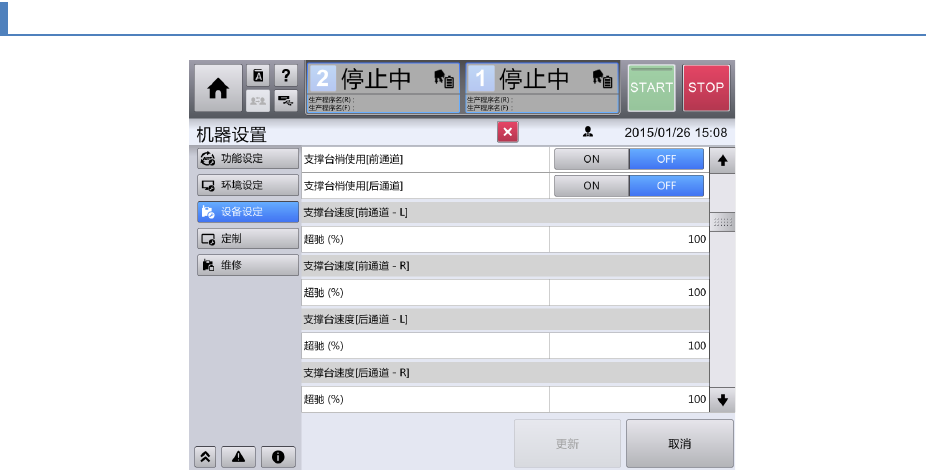Image resolution: width=926 pixels, height=471 pixels.
Task: Click the operator icon in lane 1 panel
Action: [602, 78]
